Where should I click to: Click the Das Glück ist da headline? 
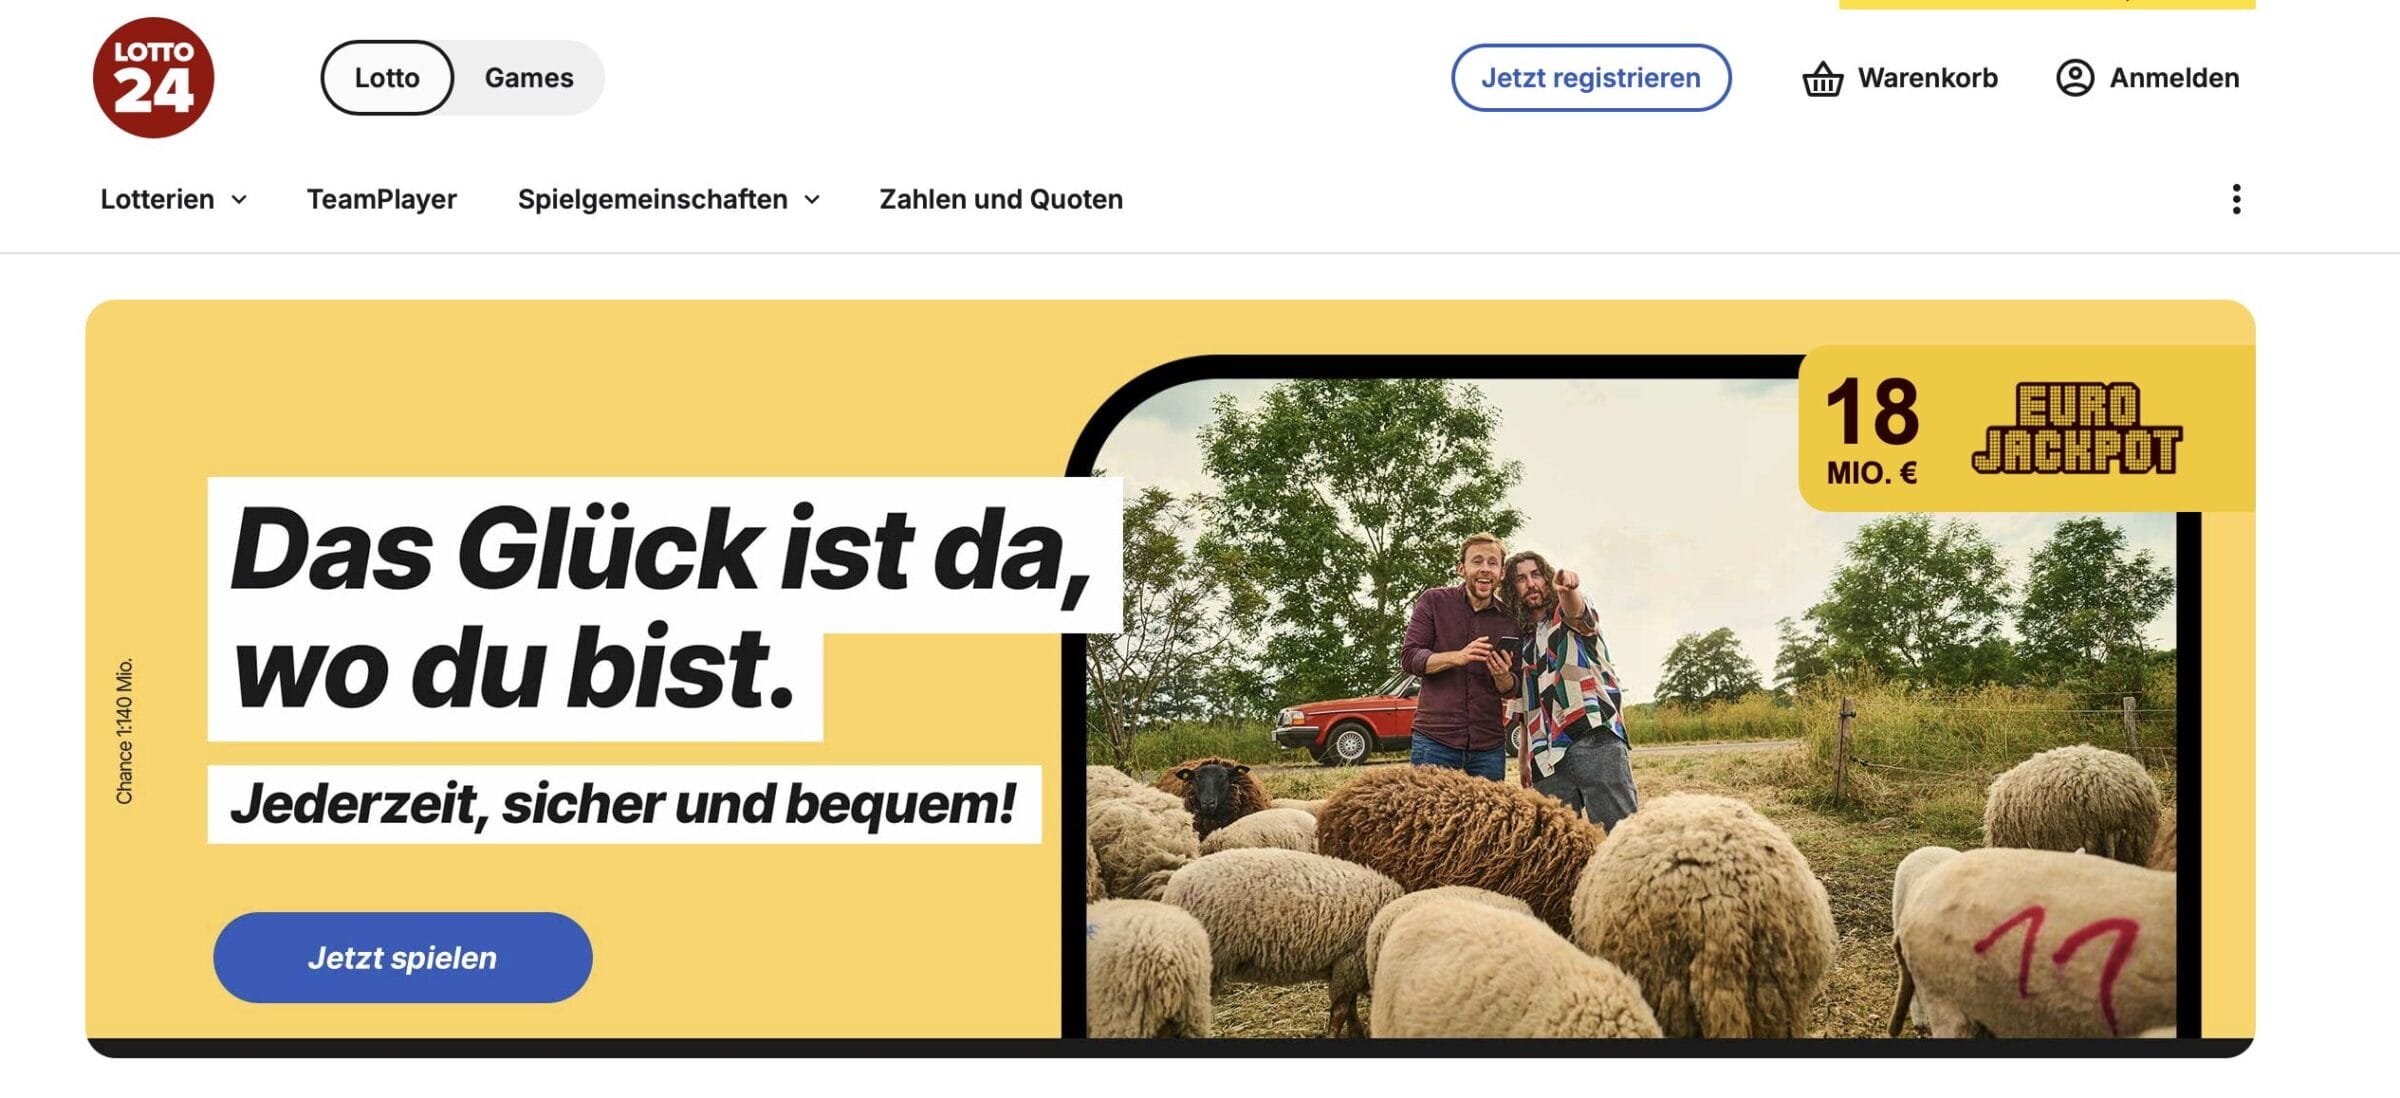[660, 608]
